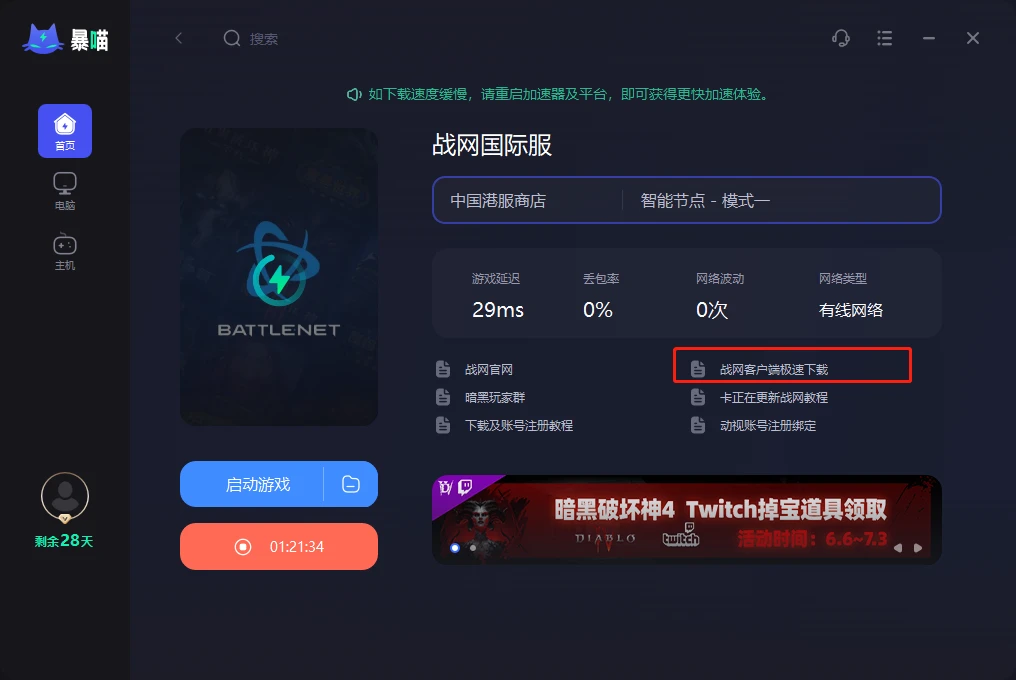Screen dimensions: 1016x680
Task: Switch to the 电脑 PC section
Action: (x=65, y=191)
